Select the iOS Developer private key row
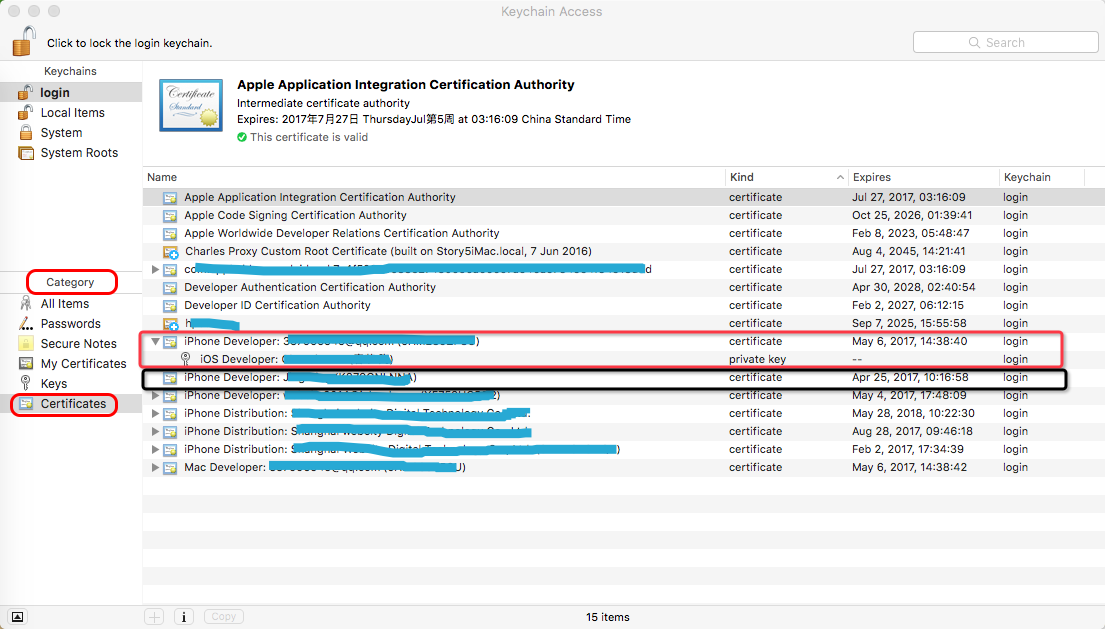 click(624, 359)
